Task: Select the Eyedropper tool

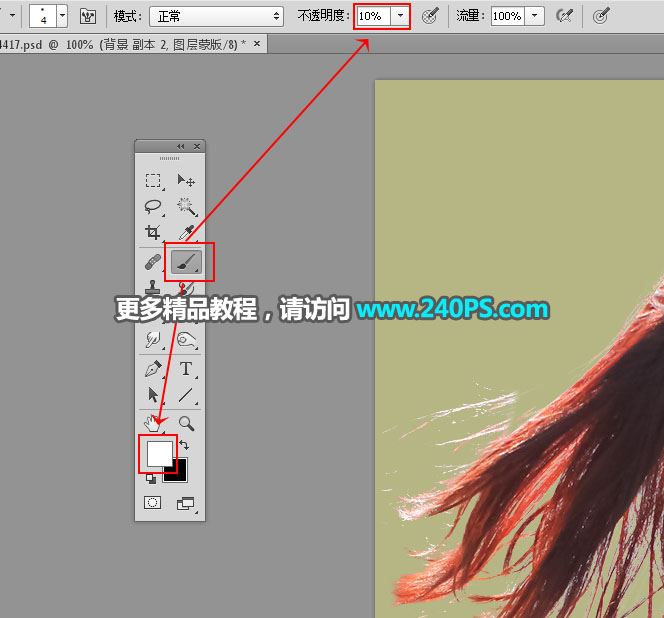Action: pyautogui.click(x=186, y=232)
